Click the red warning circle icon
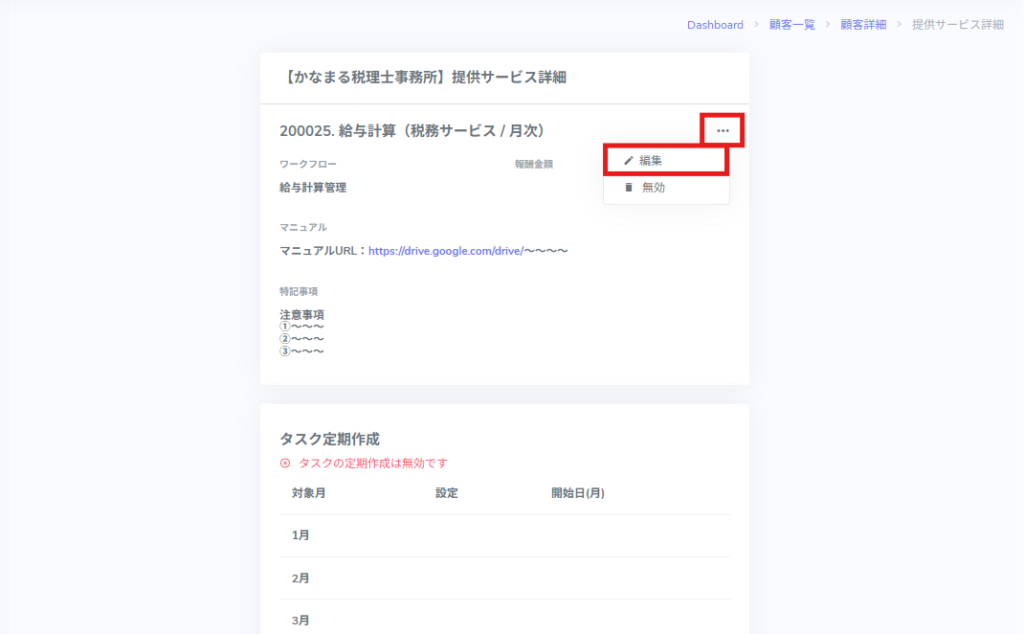This screenshot has height=634, width=1024. click(285, 463)
